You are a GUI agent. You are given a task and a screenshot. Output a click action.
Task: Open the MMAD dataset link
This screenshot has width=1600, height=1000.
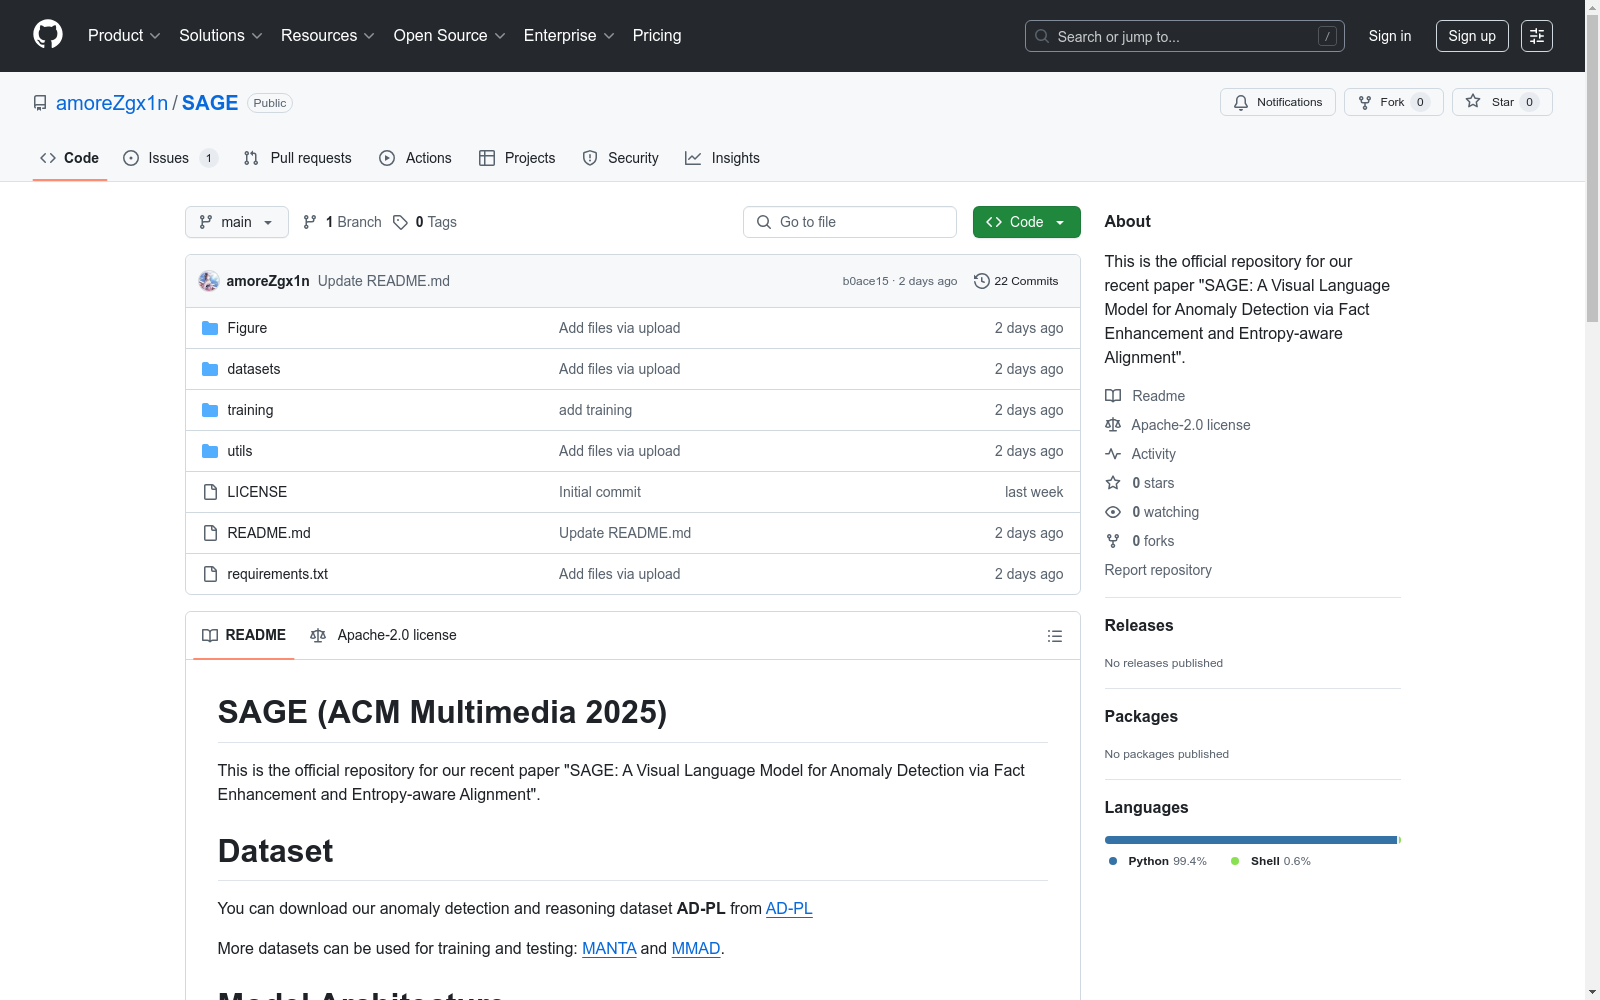[x=696, y=948]
